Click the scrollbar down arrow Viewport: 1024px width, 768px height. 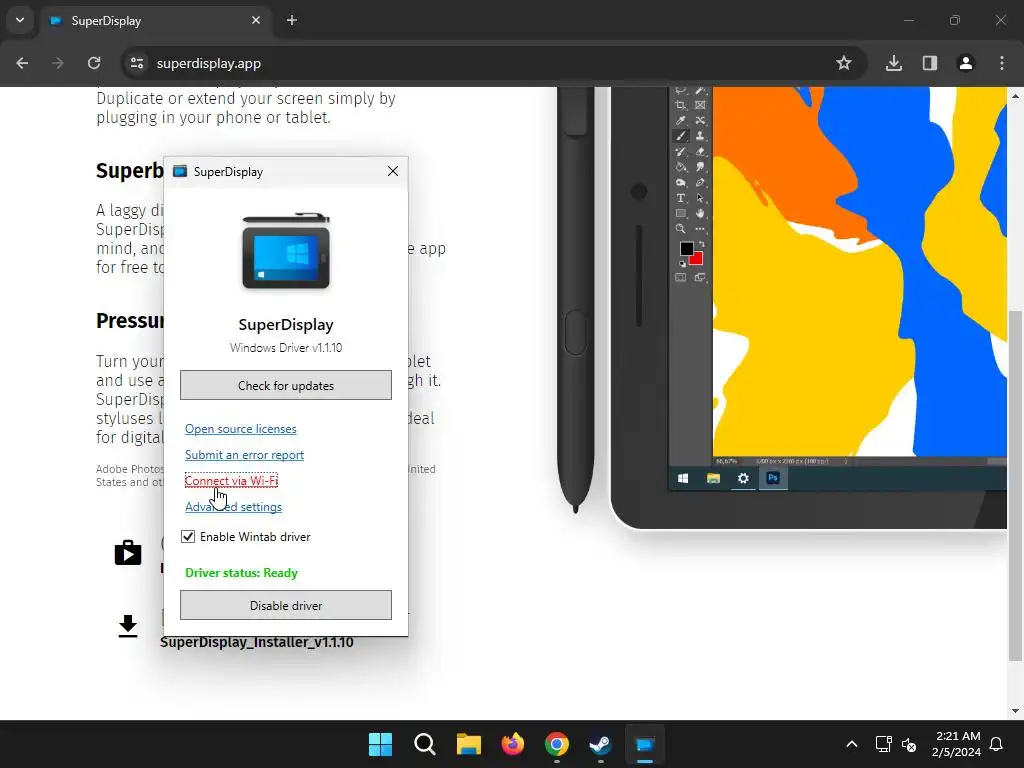click(1015, 711)
